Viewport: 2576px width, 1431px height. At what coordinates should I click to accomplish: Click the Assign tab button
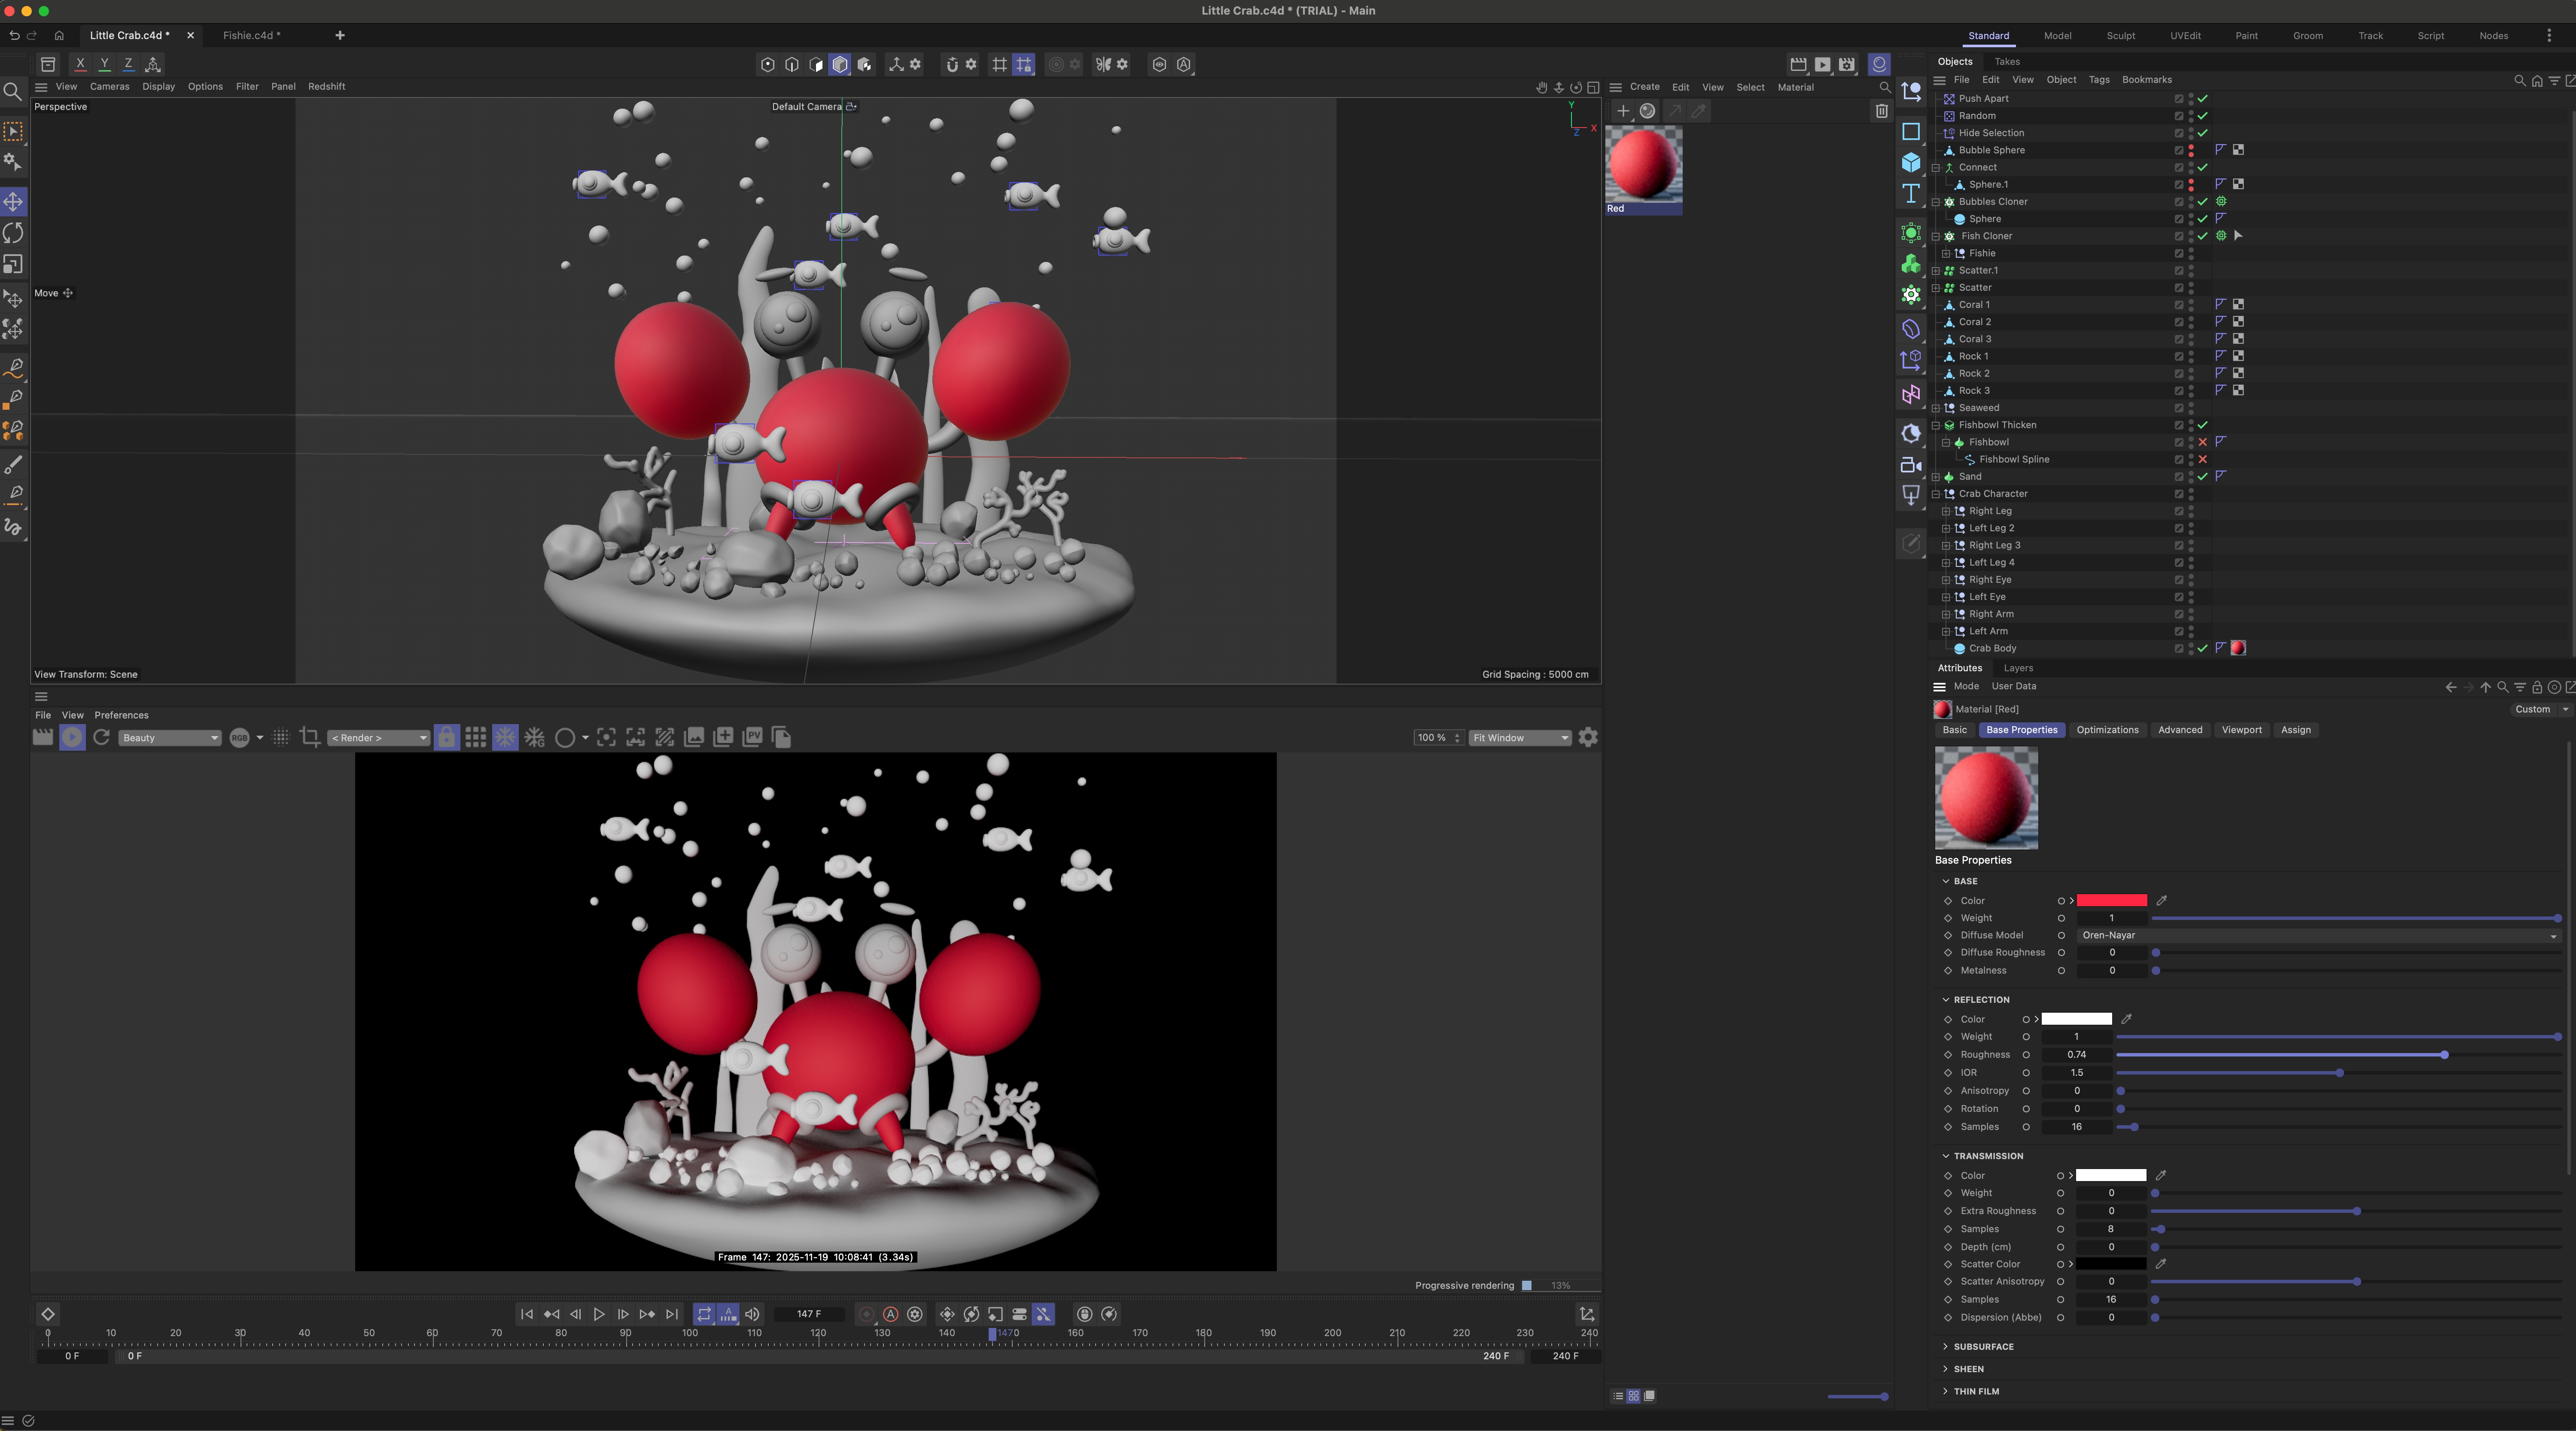pyautogui.click(x=2295, y=730)
